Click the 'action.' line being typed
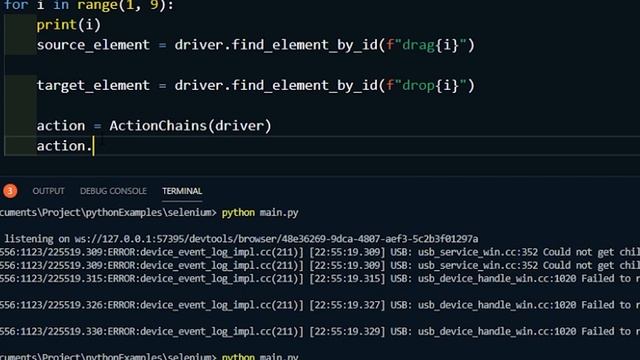Screen dimensions: 640x360 point(64,146)
